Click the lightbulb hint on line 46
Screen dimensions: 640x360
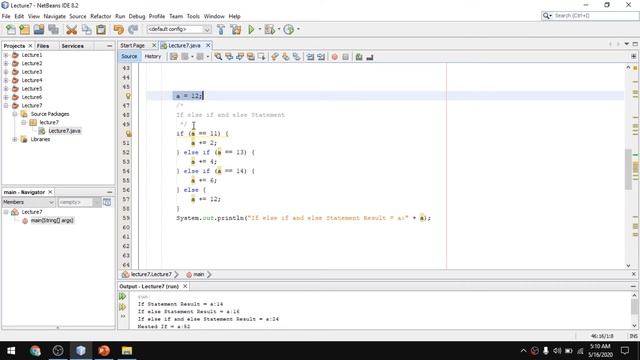tap(128, 96)
